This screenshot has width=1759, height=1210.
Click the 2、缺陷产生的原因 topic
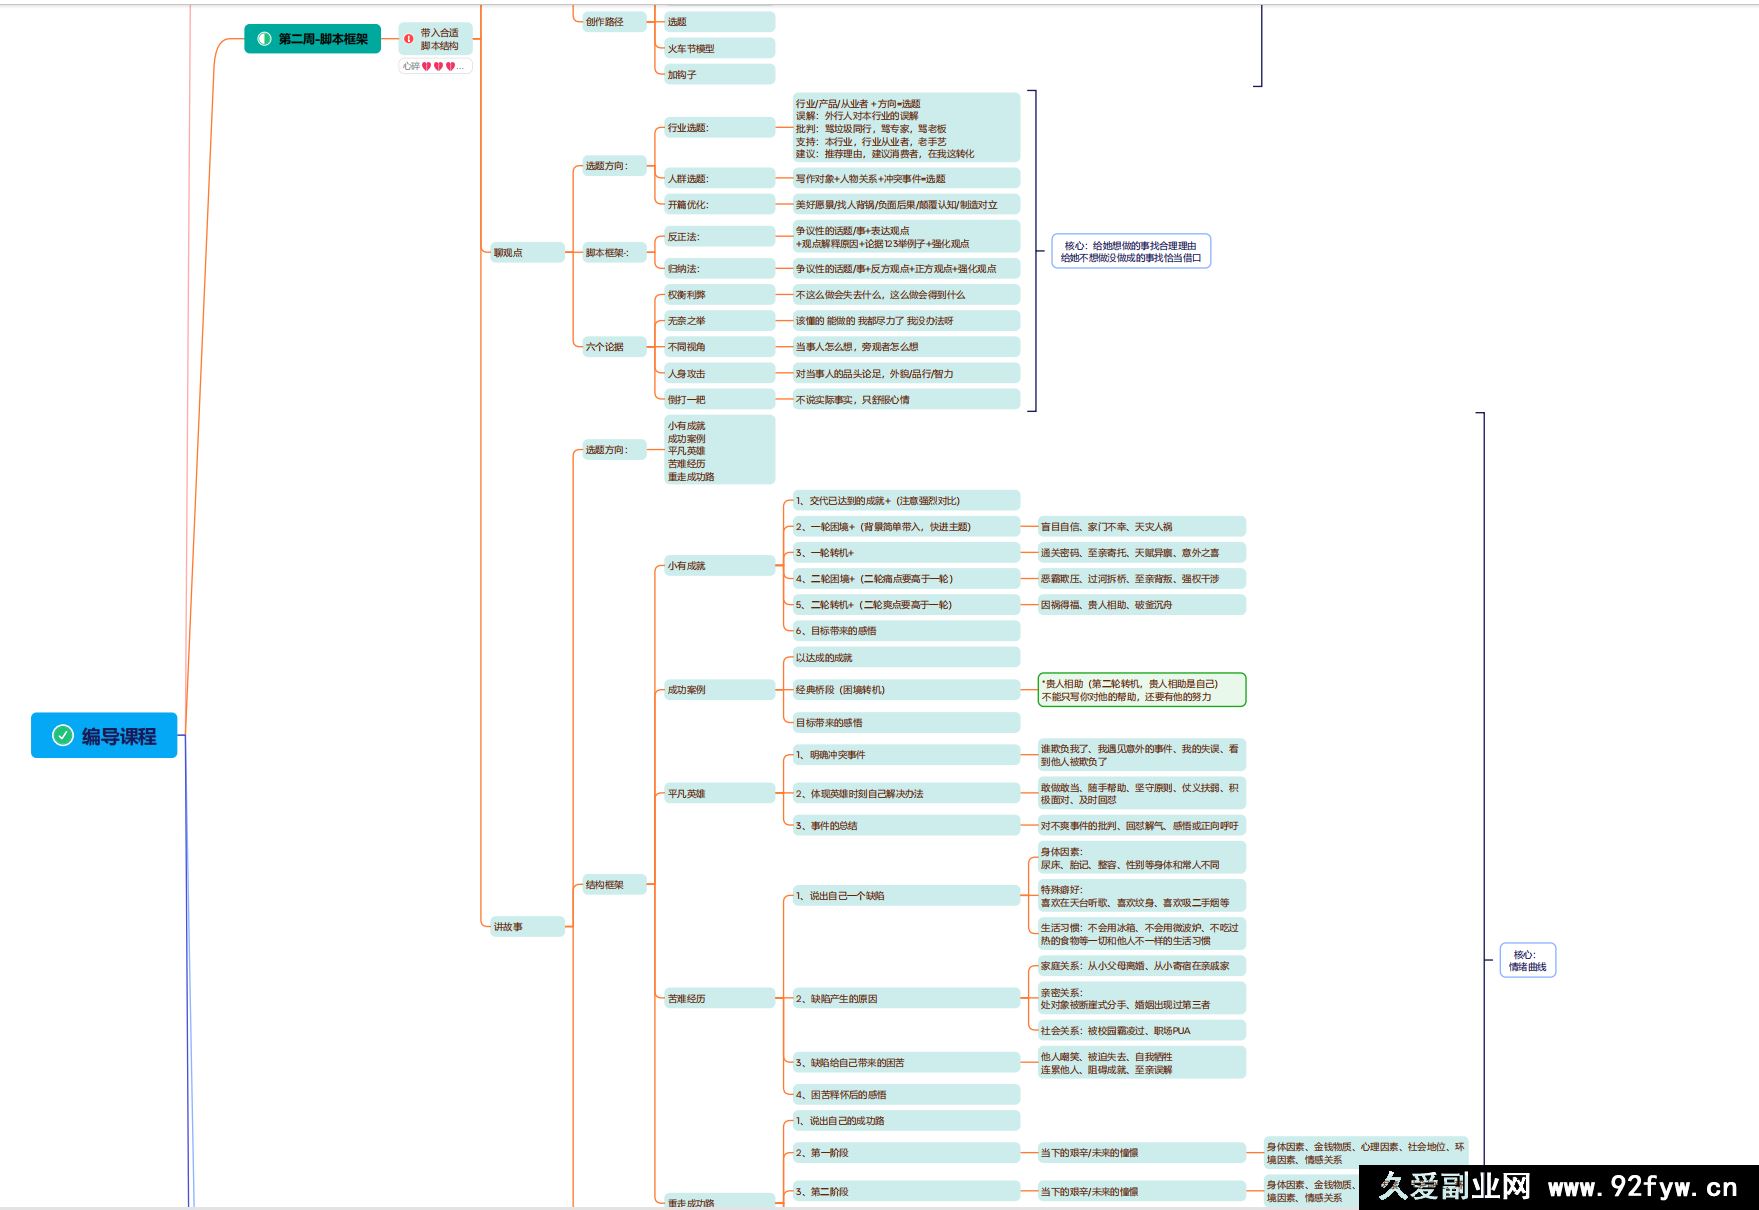(845, 999)
